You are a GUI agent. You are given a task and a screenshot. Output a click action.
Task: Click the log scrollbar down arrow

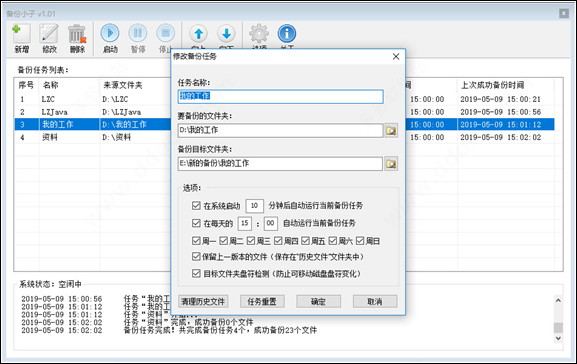click(558, 338)
